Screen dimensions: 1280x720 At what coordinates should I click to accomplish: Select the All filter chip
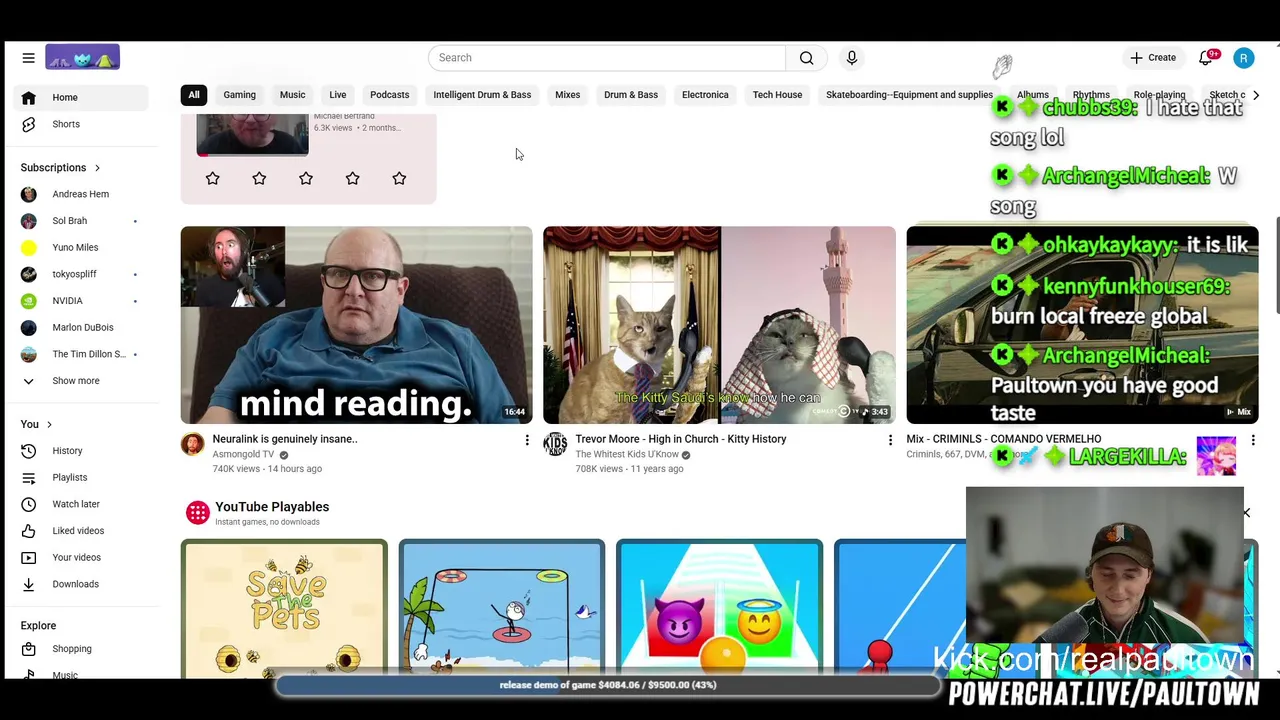coord(194,95)
